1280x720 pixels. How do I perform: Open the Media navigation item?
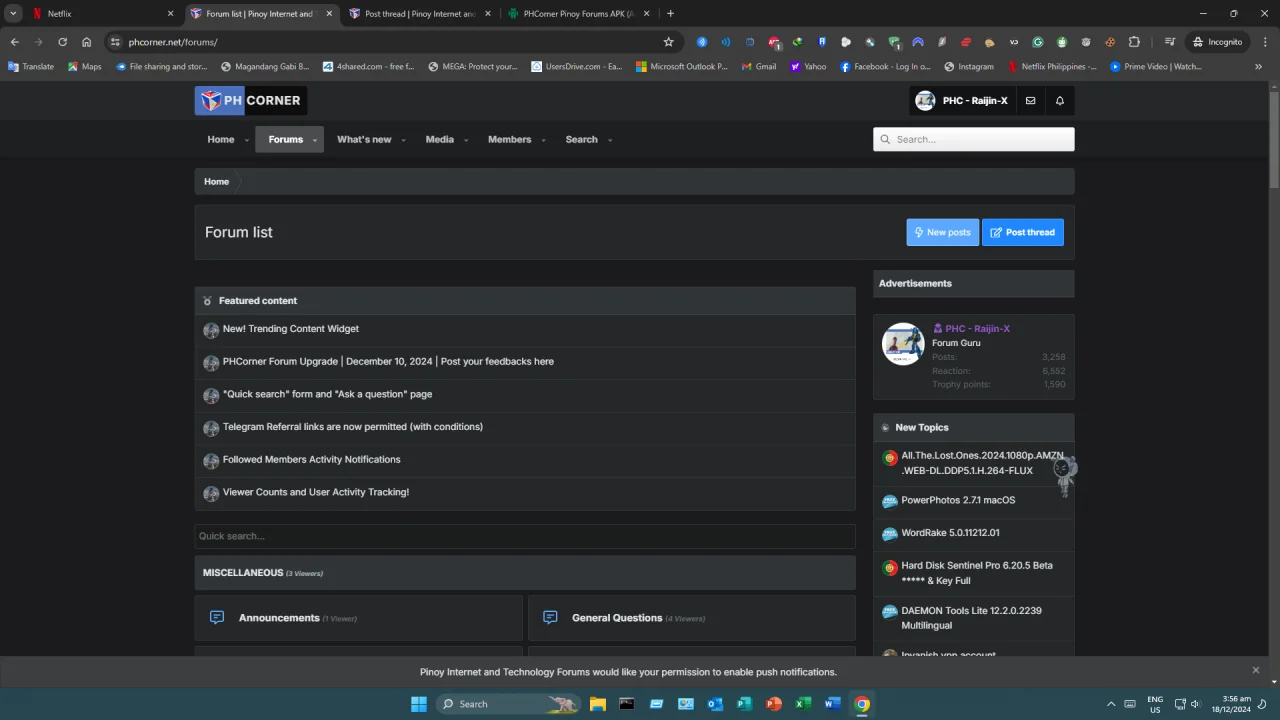440,140
